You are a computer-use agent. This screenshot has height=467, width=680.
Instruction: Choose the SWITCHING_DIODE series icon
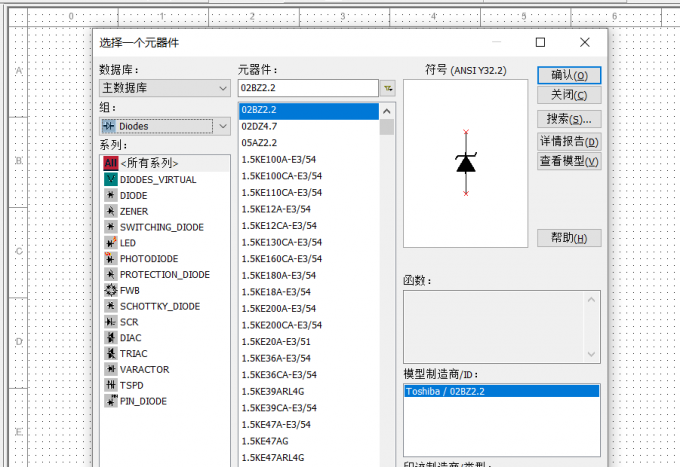point(111,227)
